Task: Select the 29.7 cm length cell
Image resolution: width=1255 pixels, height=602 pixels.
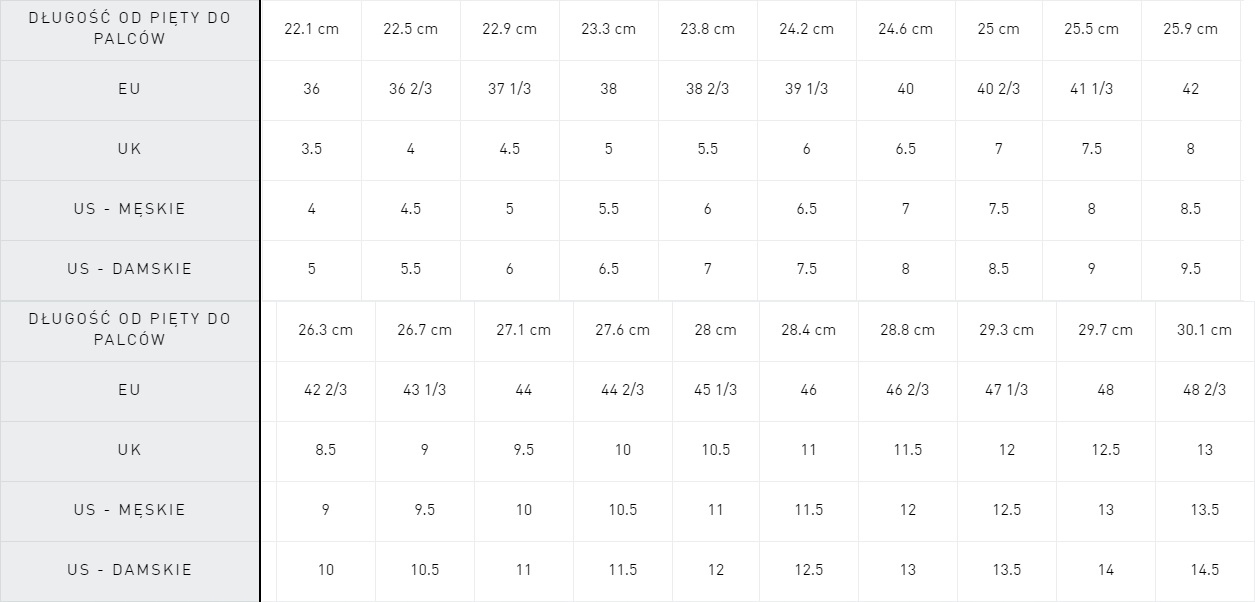Action: (x=1105, y=330)
